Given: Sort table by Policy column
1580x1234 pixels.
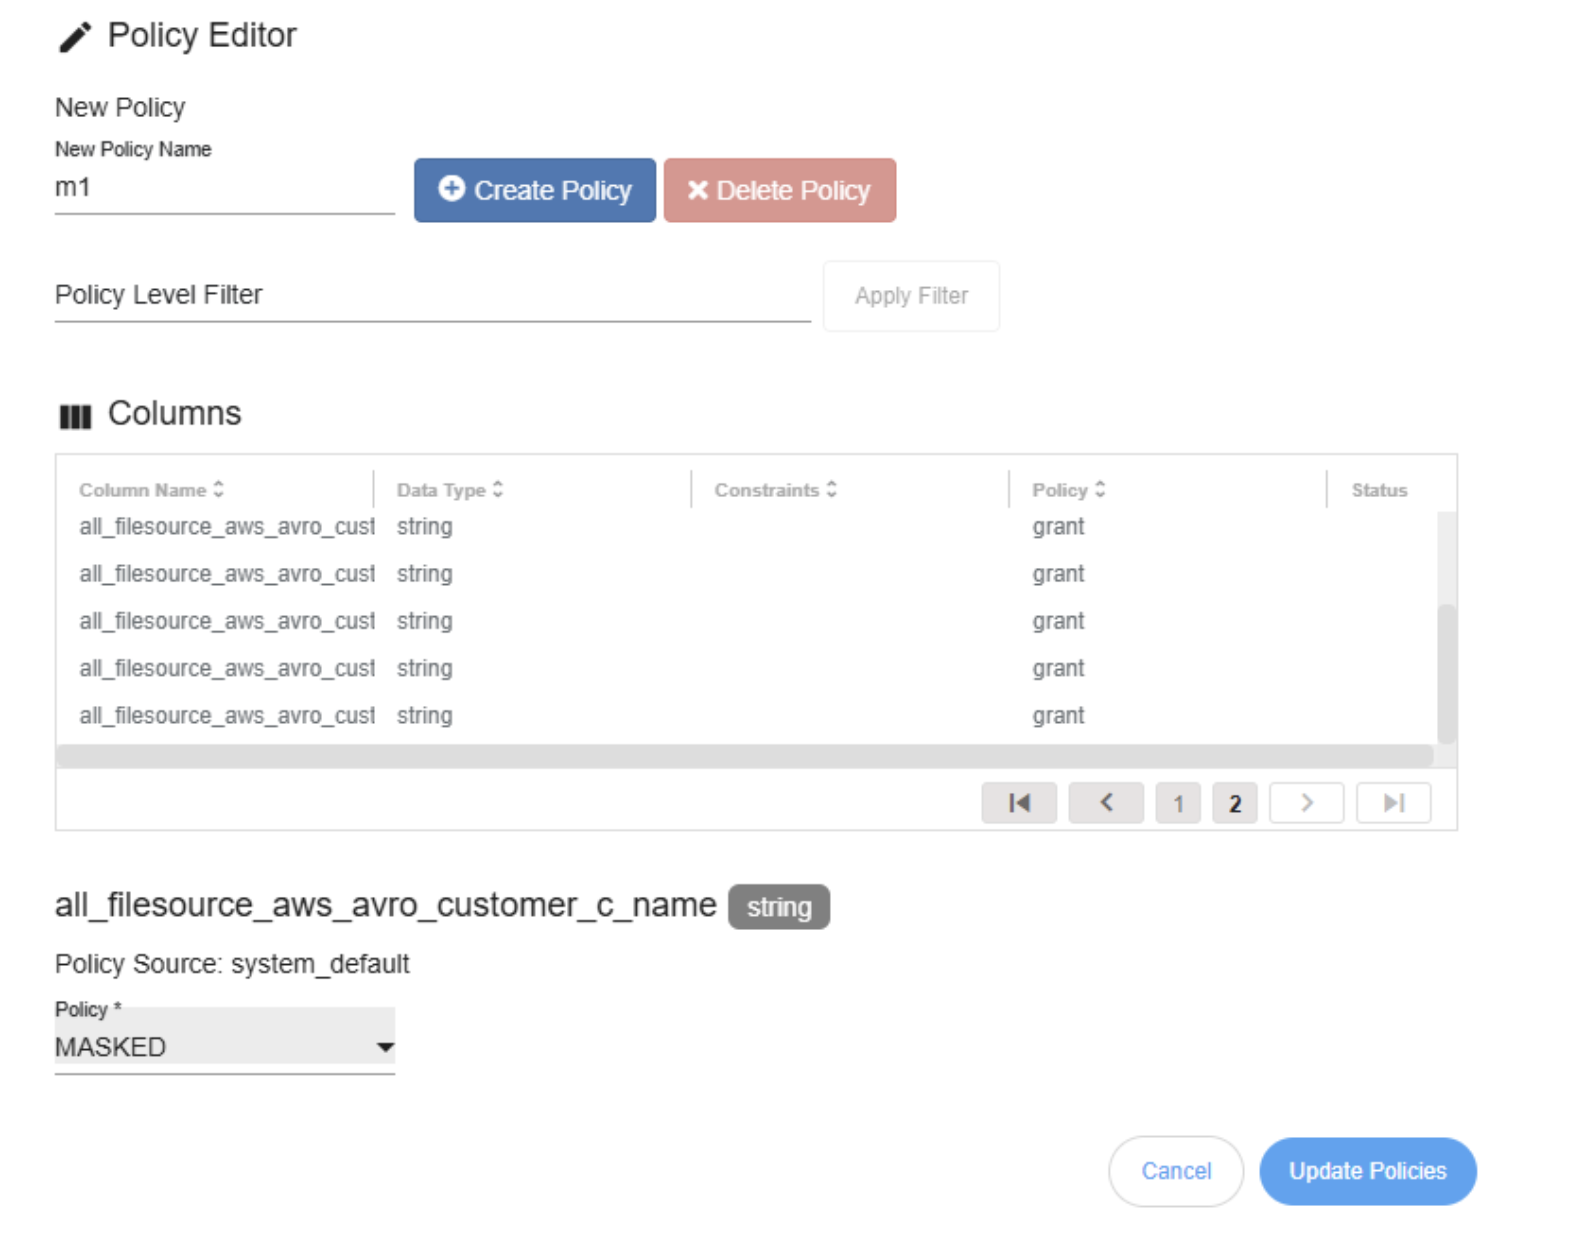Looking at the screenshot, I should click(1068, 490).
